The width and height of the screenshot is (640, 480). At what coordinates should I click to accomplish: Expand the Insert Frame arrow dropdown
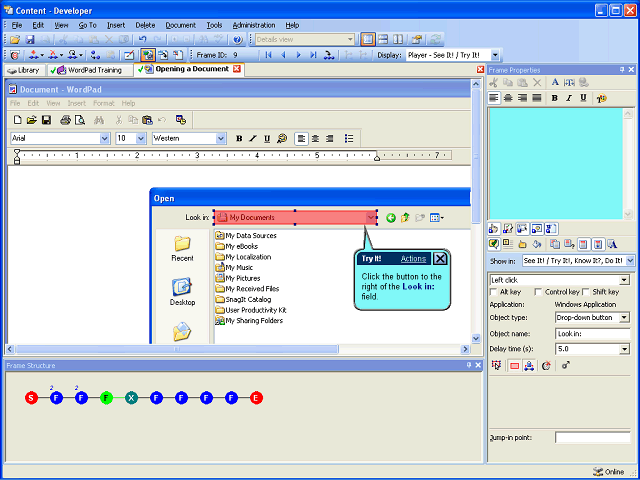pyautogui.click(x=42, y=55)
